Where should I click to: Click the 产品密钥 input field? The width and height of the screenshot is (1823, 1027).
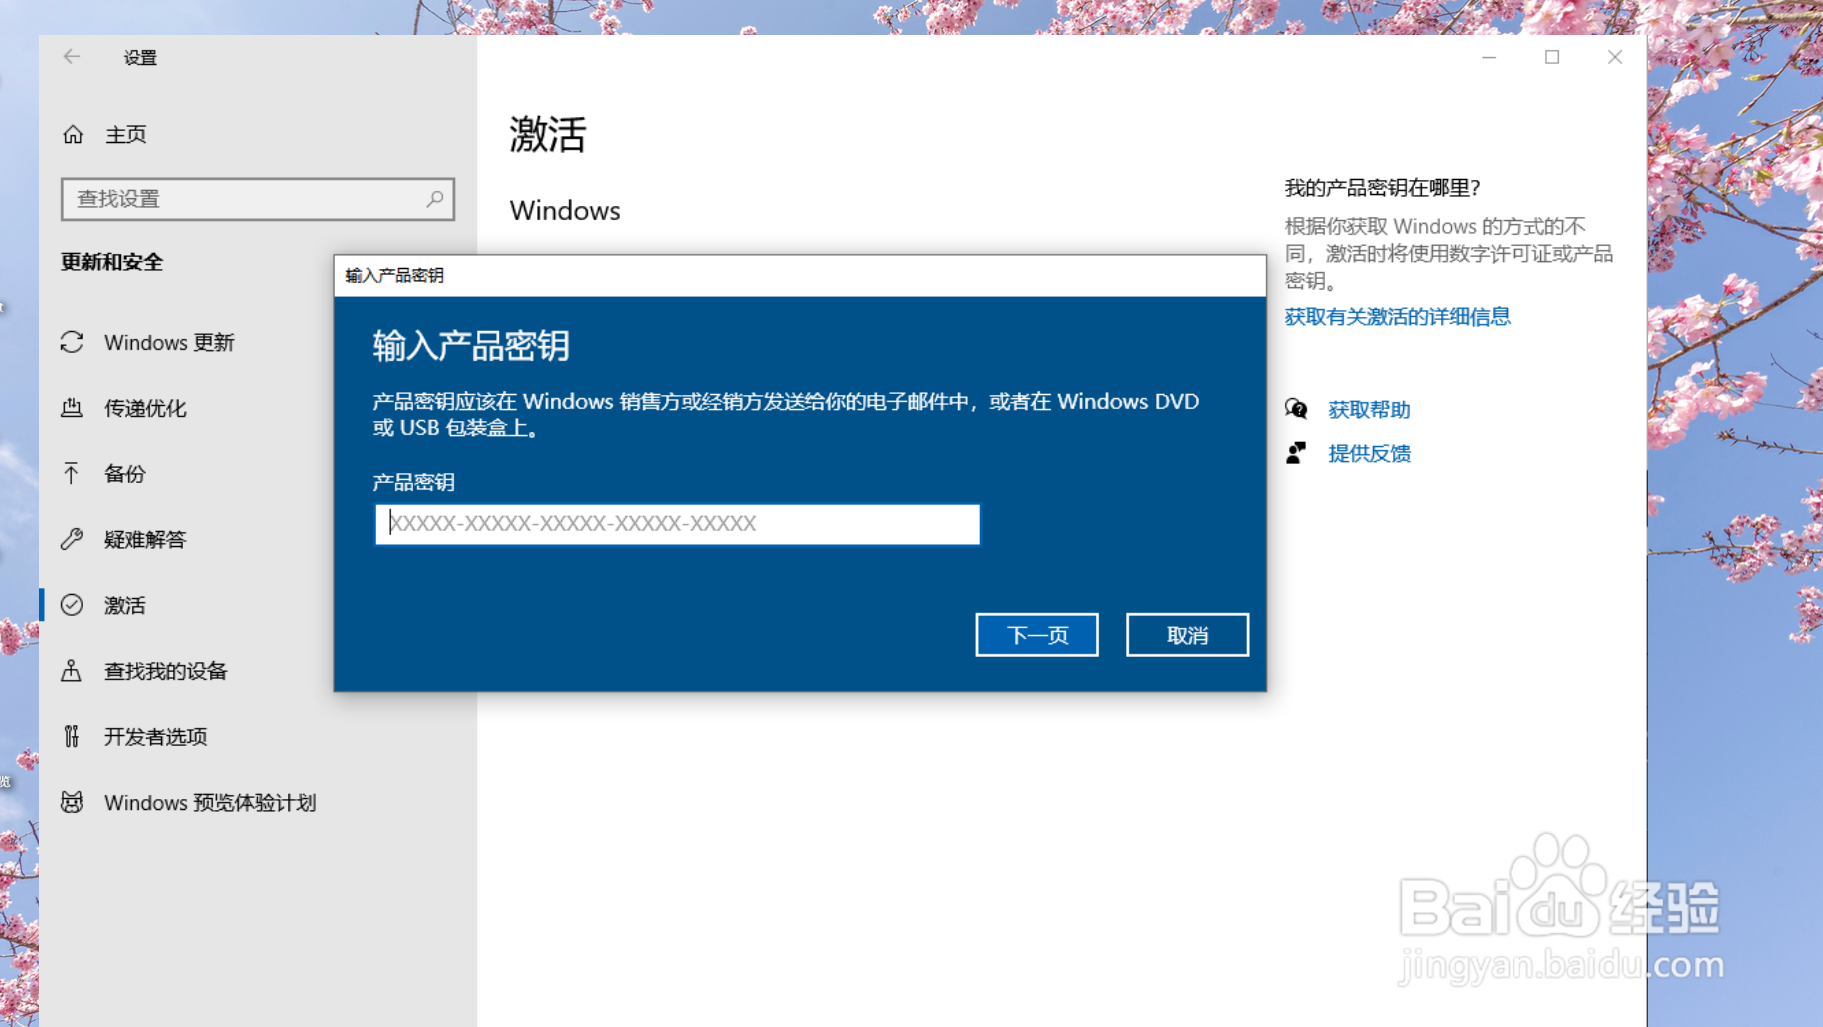(677, 524)
